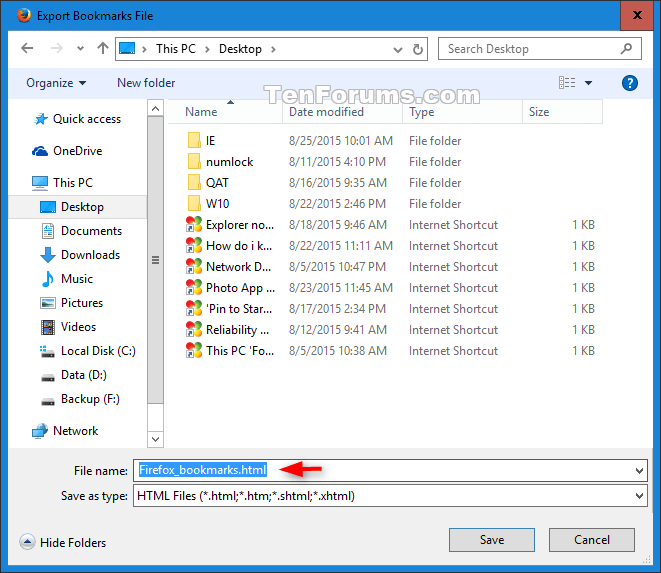This screenshot has width=661, height=573.
Task: Open the Save as type combo box
Action: click(x=390, y=496)
